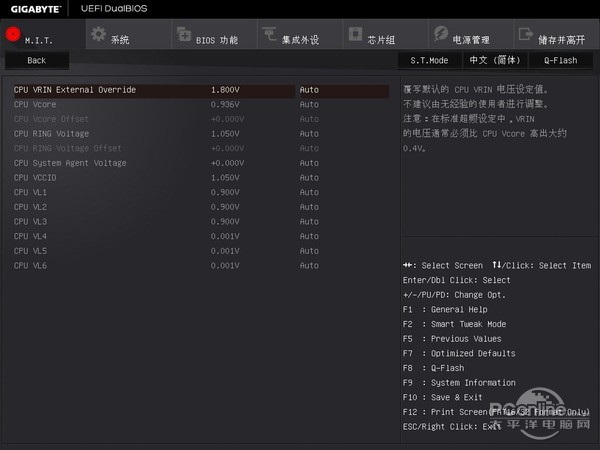
Task: Open the 集成外设 tab
Action: pos(300,34)
